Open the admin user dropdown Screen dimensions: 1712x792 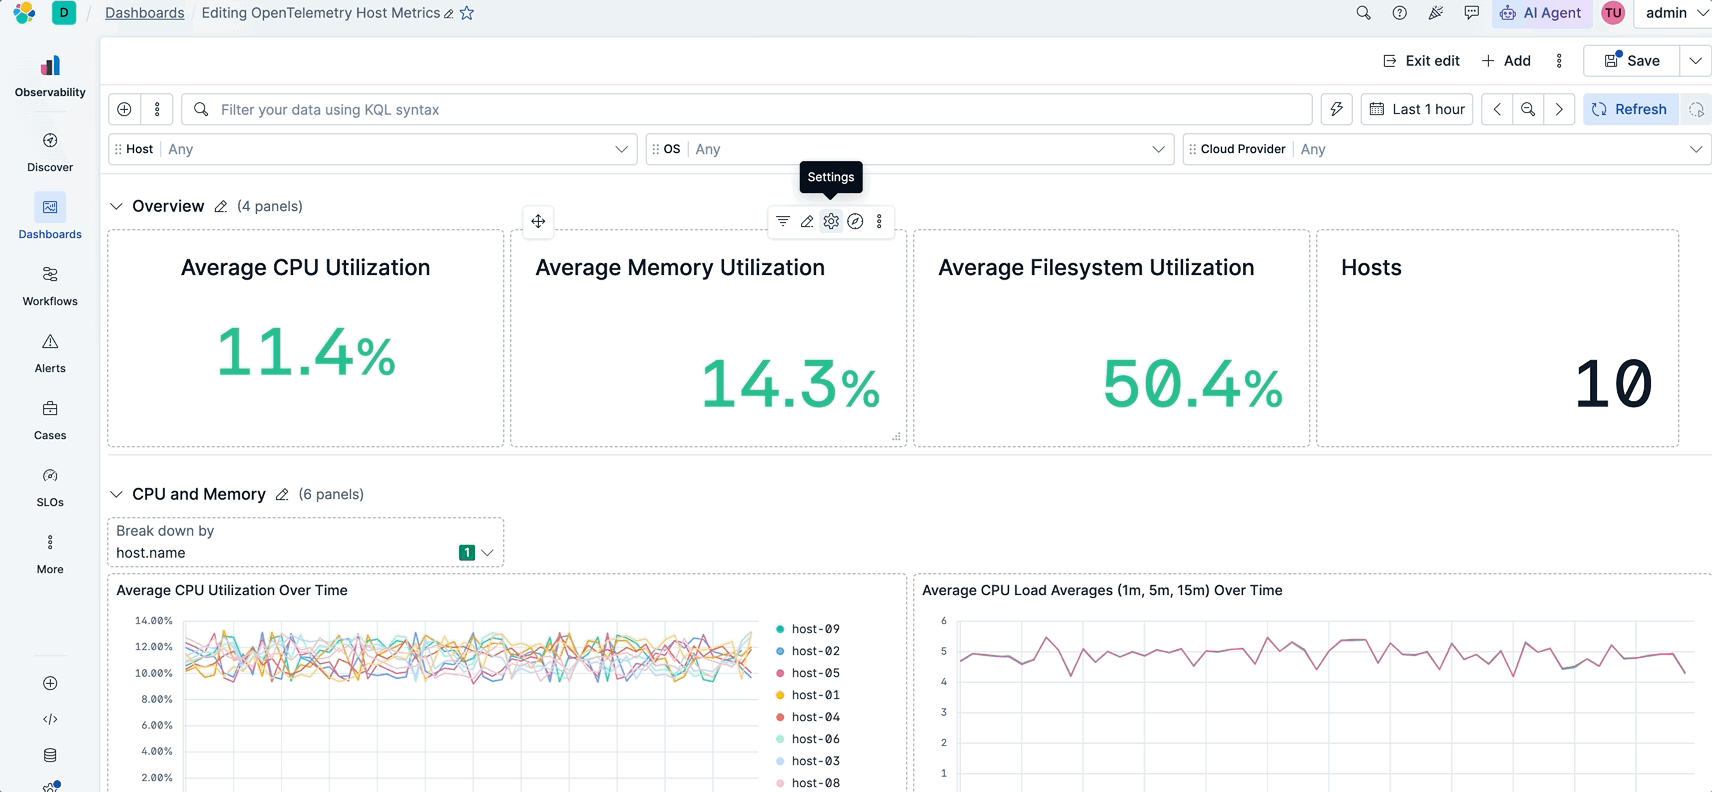click(x=1673, y=13)
